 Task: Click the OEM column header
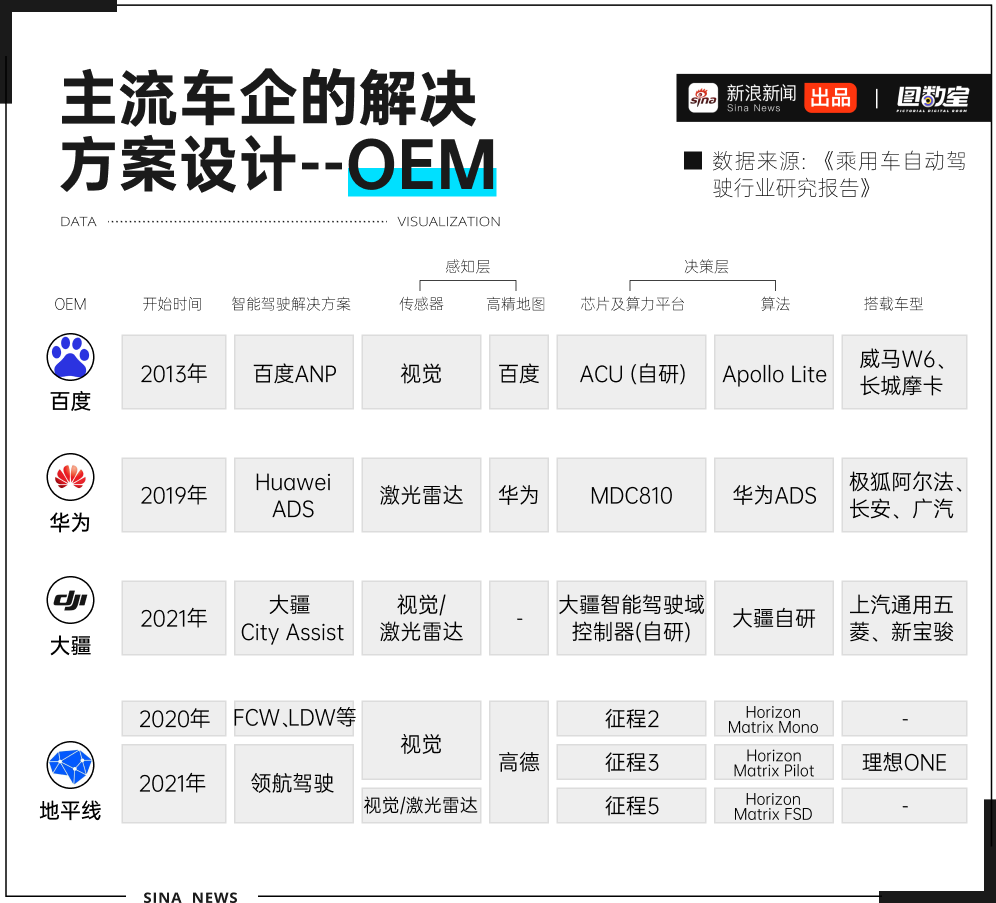click(x=71, y=304)
